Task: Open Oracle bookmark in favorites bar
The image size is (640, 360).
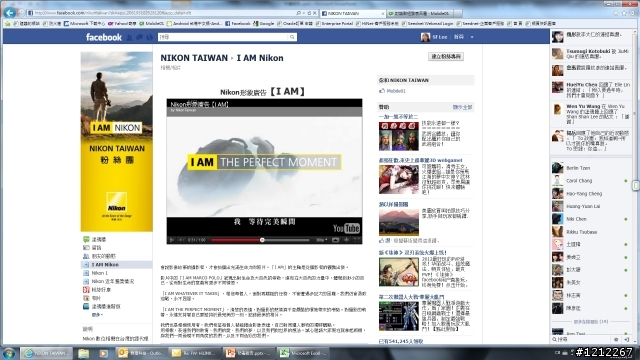Action: [295, 24]
